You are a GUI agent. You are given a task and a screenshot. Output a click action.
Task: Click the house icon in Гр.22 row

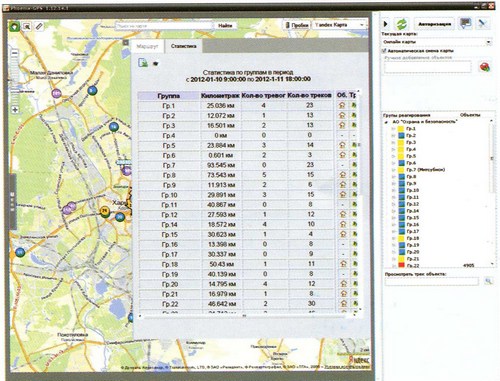(344, 303)
